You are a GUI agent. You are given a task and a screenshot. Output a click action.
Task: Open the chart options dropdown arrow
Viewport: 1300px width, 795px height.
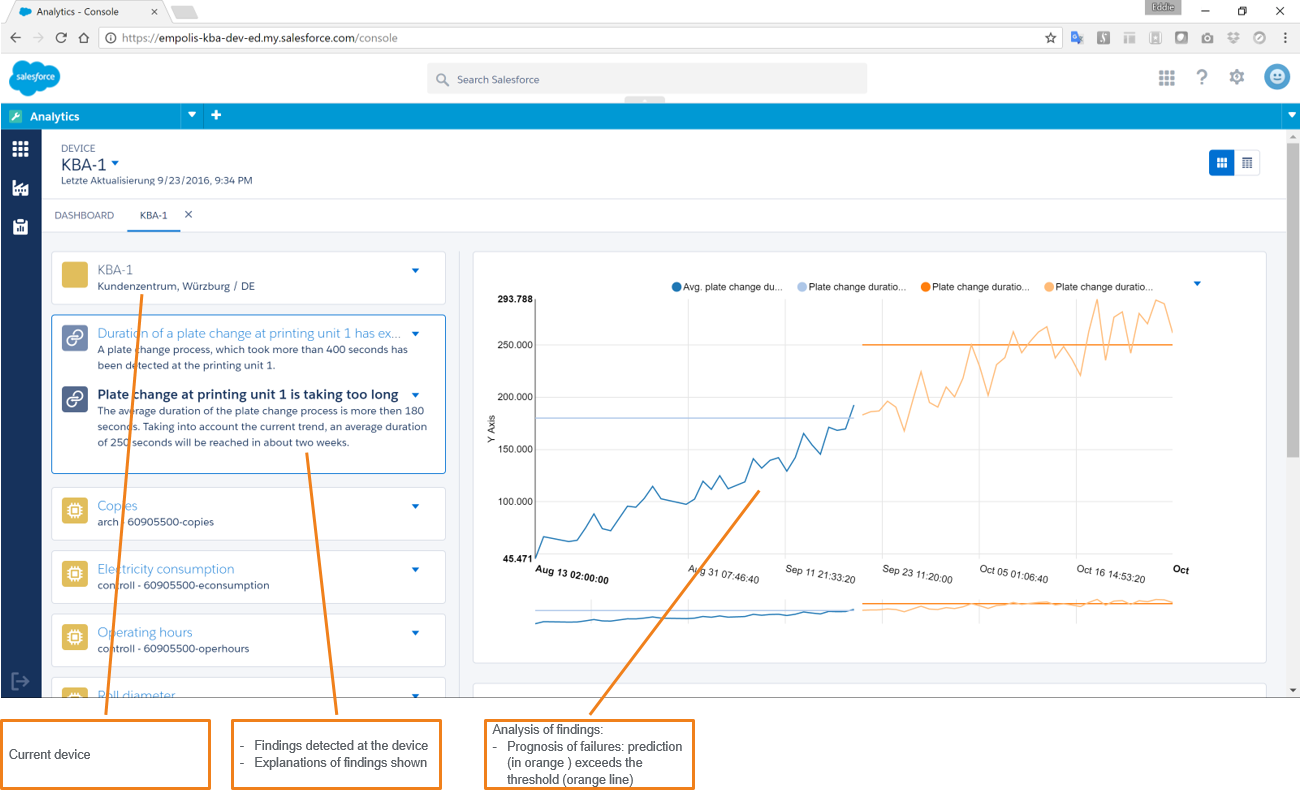(x=1197, y=283)
